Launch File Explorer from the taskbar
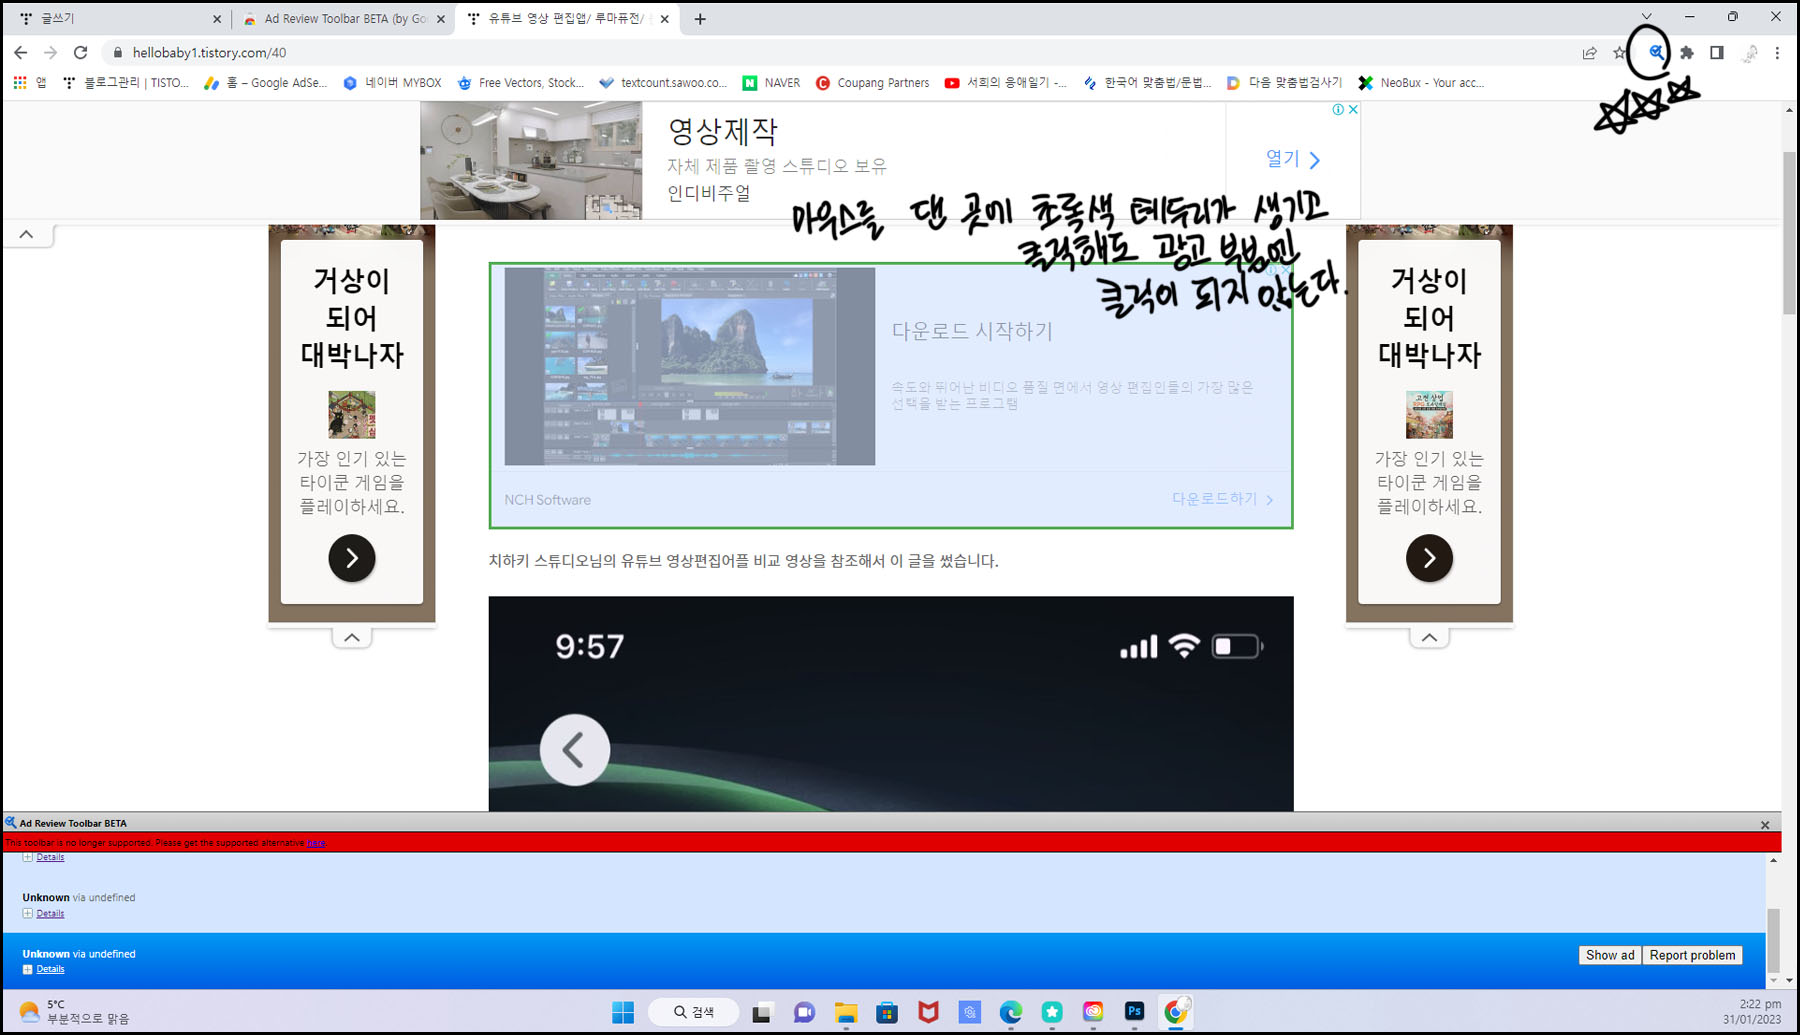 point(846,1012)
